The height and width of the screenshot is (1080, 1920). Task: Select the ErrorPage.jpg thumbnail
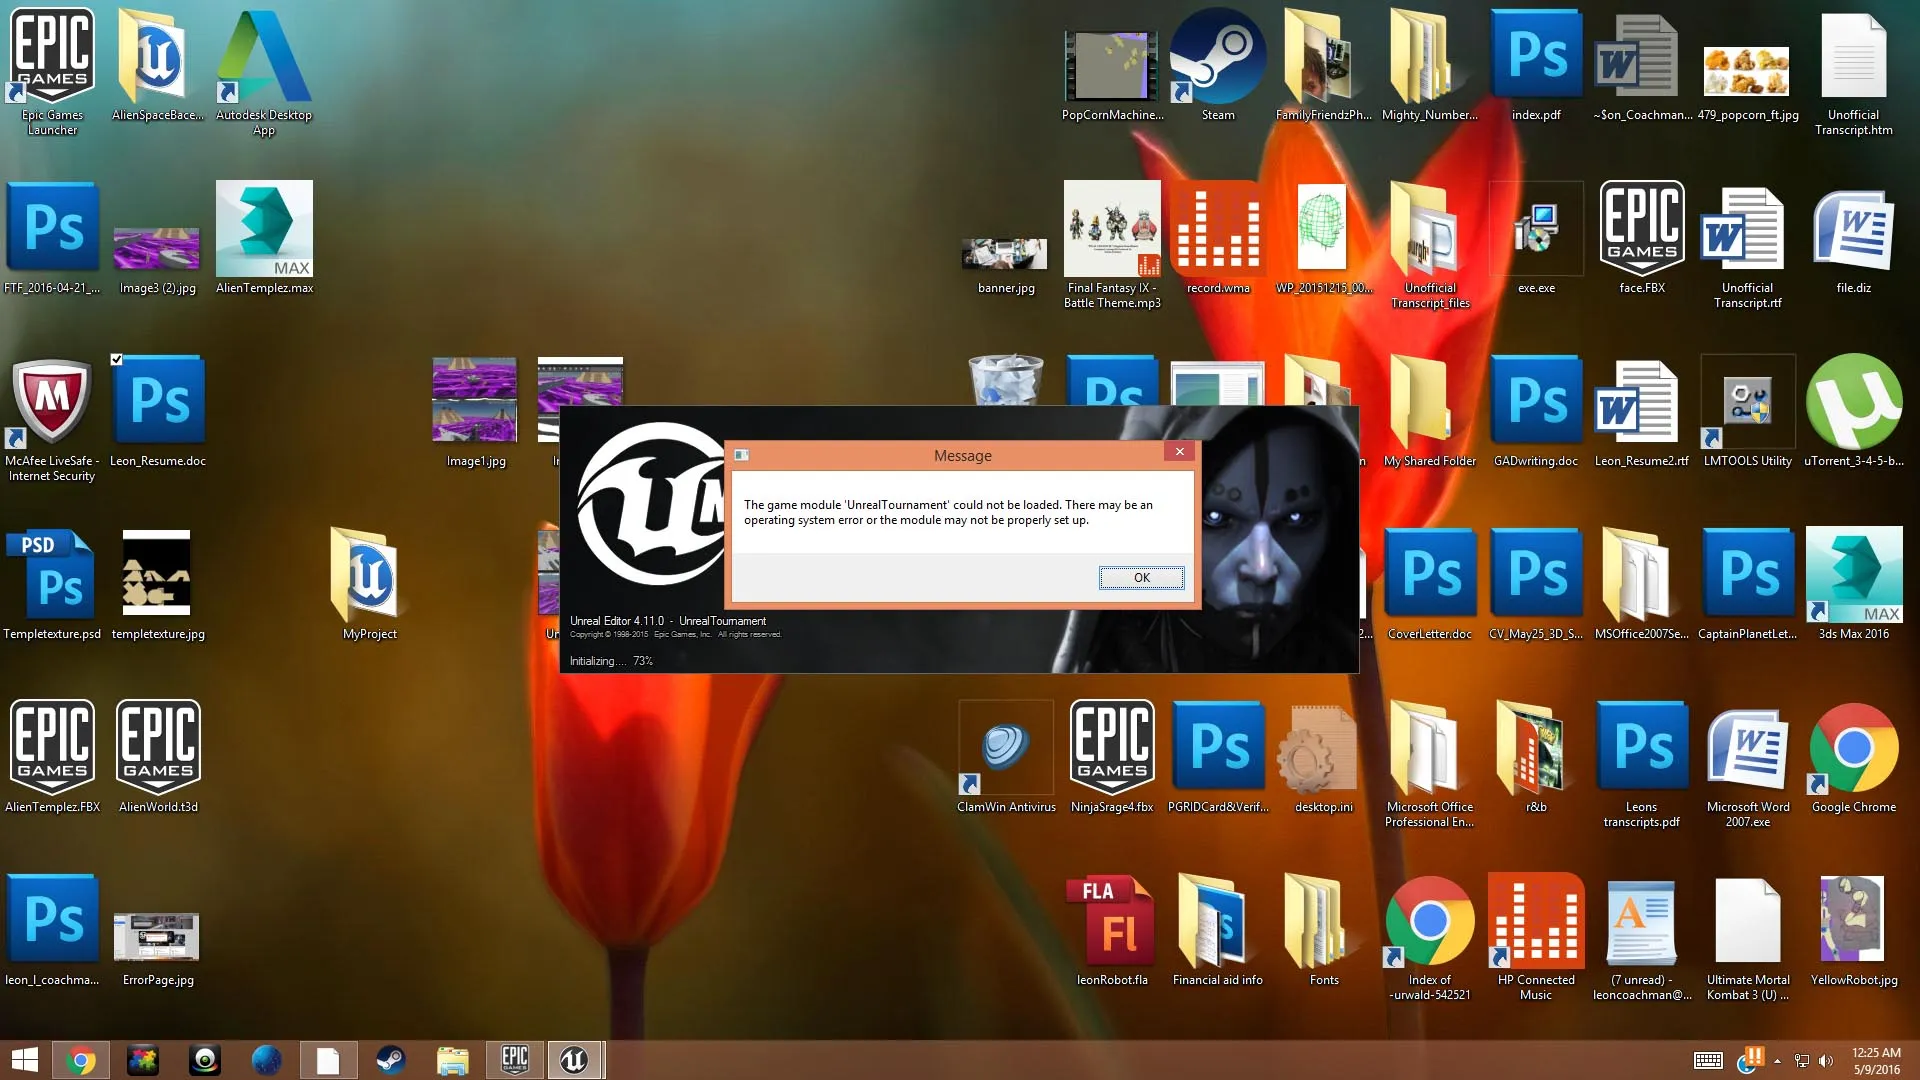158,937
